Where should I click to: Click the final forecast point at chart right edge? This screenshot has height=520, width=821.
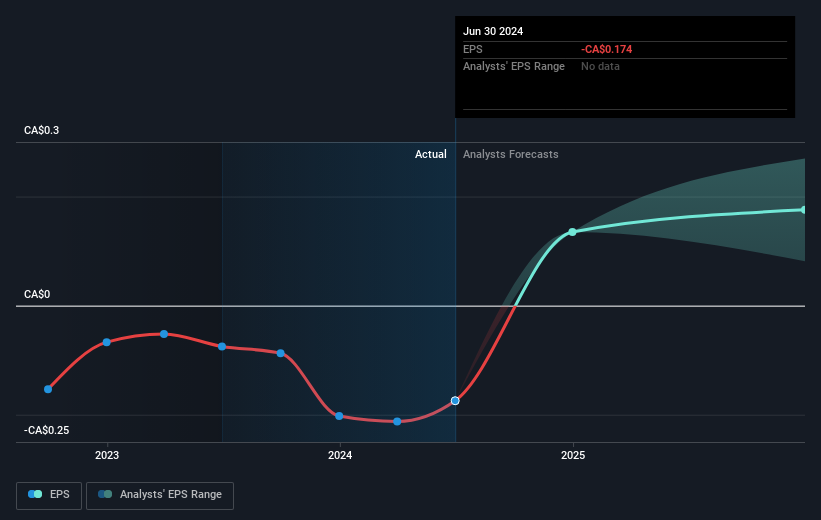[803, 210]
